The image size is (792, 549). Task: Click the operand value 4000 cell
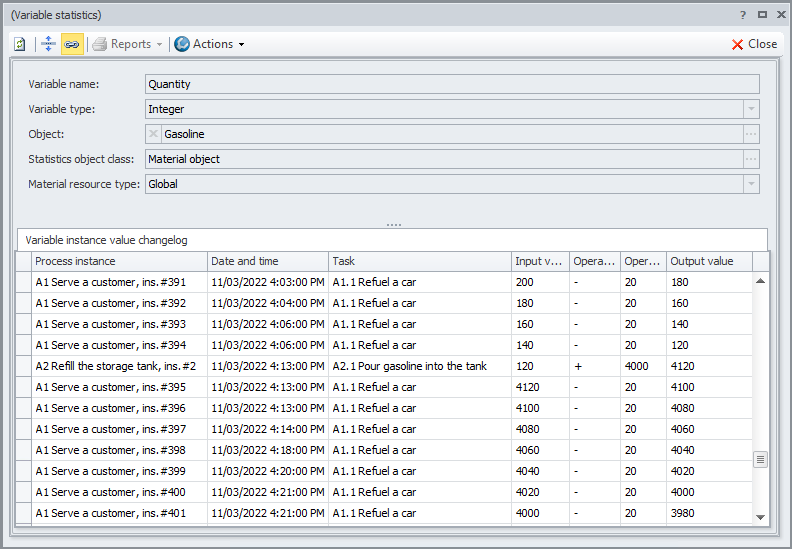point(644,366)
